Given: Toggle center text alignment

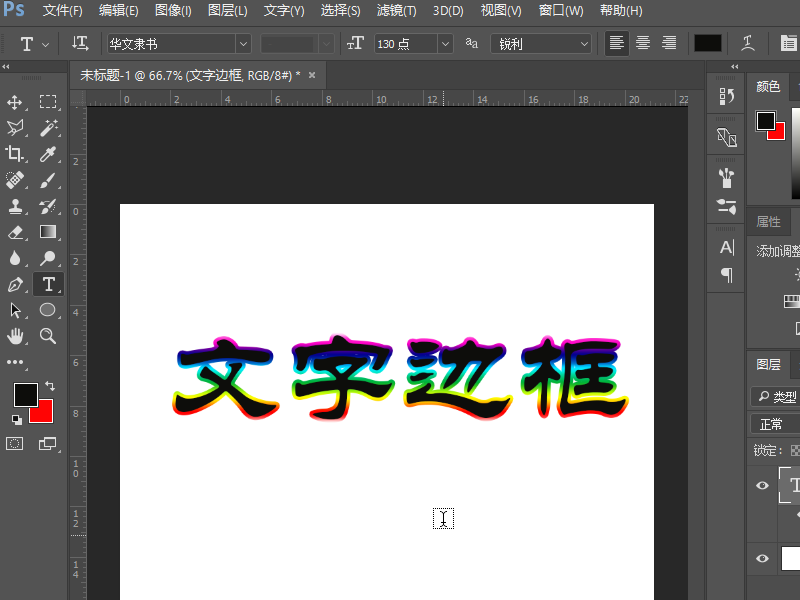Looking at the screenshot, I should (641, 43).
